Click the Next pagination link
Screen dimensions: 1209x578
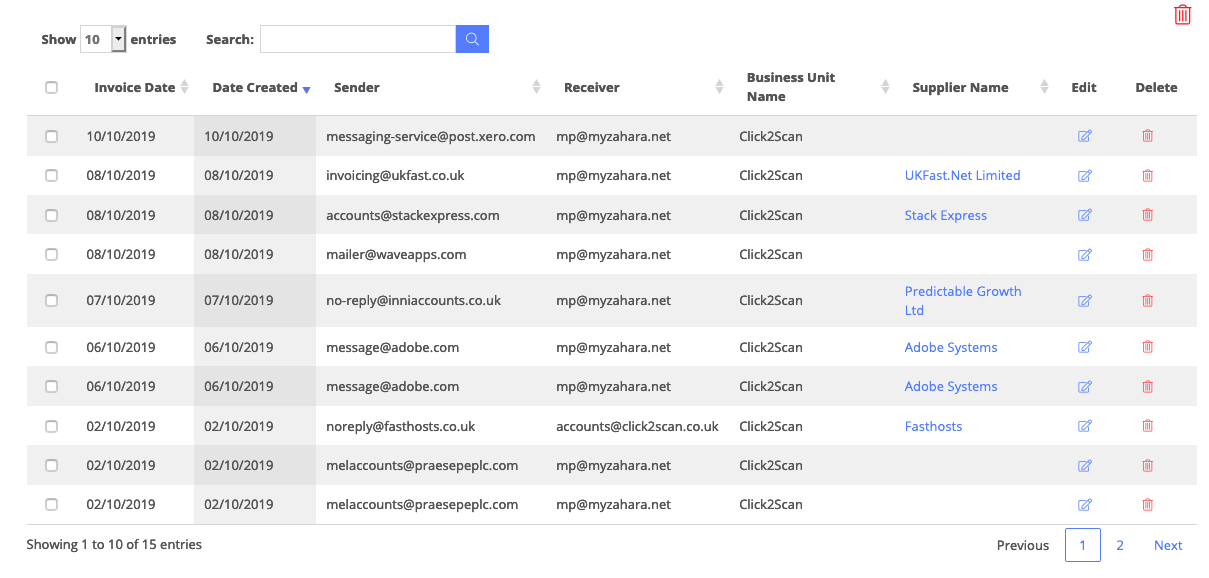coord(1168,545)
